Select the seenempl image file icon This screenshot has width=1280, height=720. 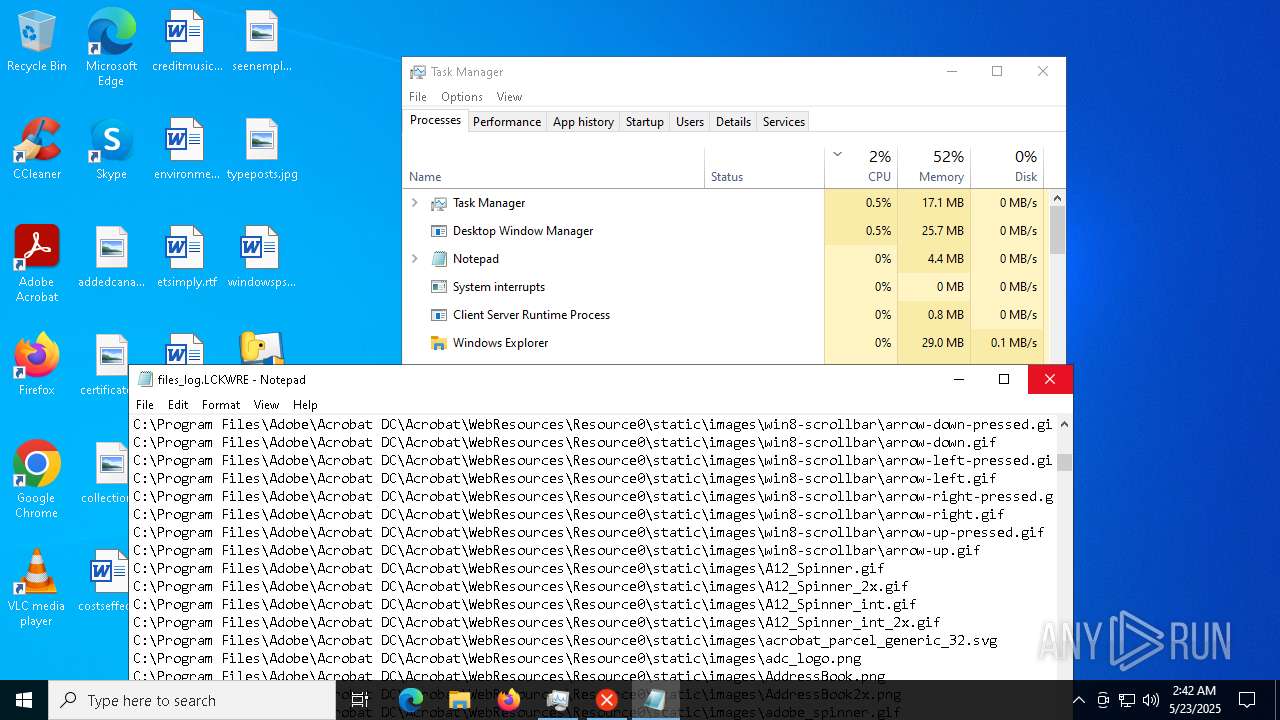click(262, 42)
